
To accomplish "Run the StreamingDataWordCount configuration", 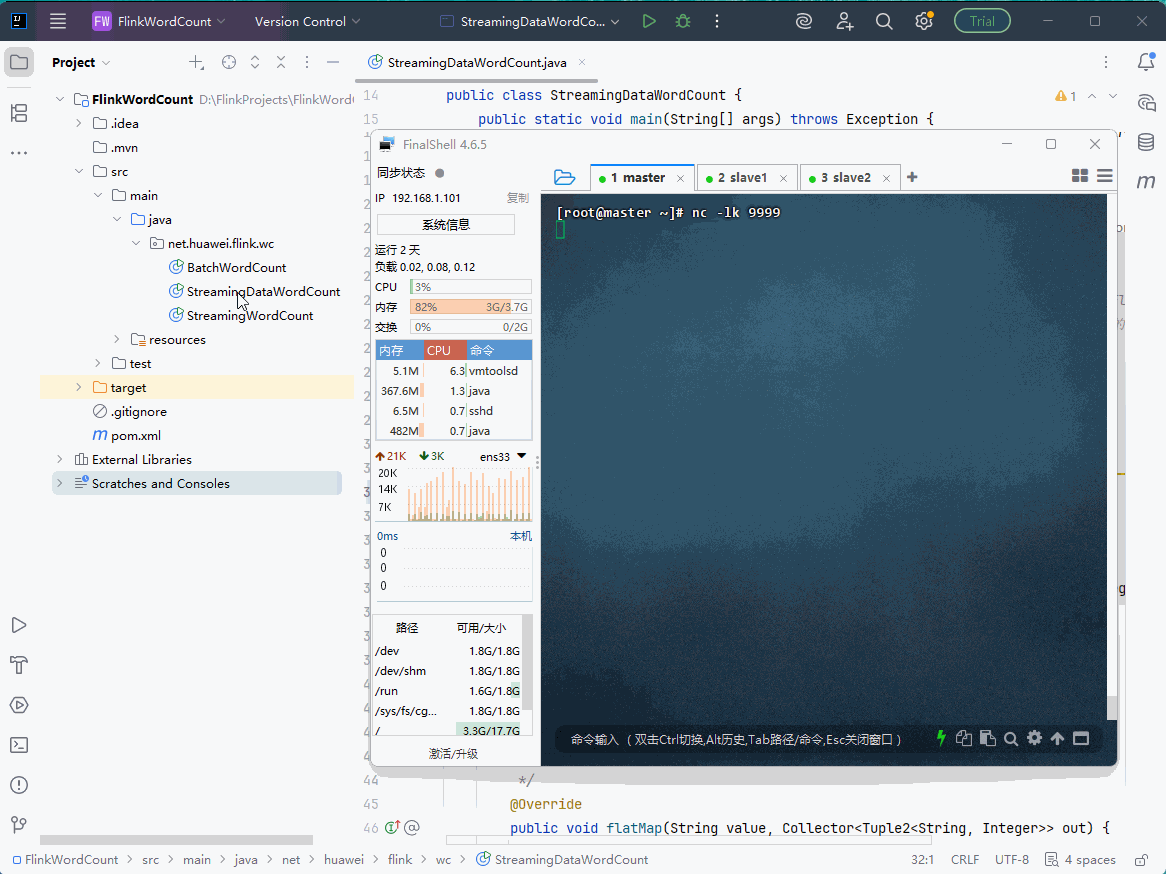I will click(648, 22).
